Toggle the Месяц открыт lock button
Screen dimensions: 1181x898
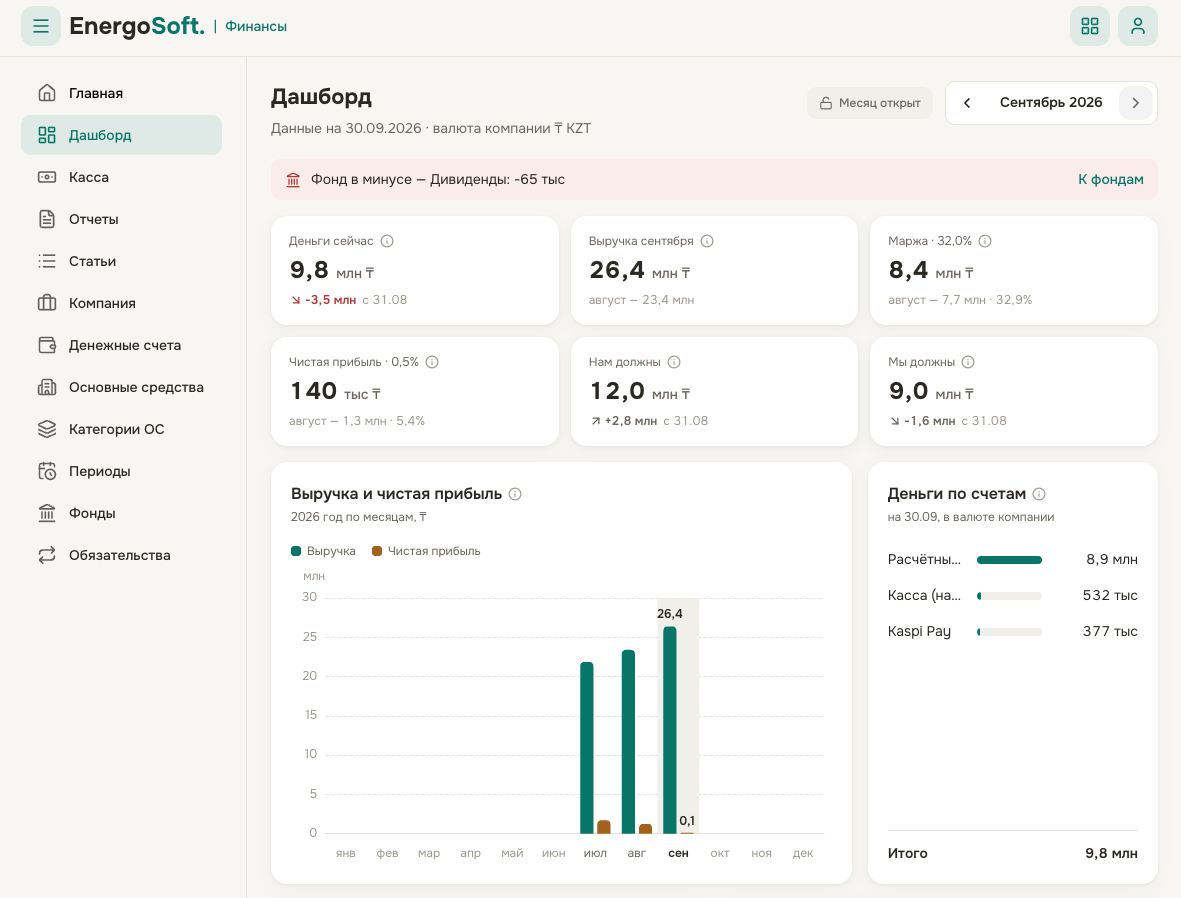(870, 103)
